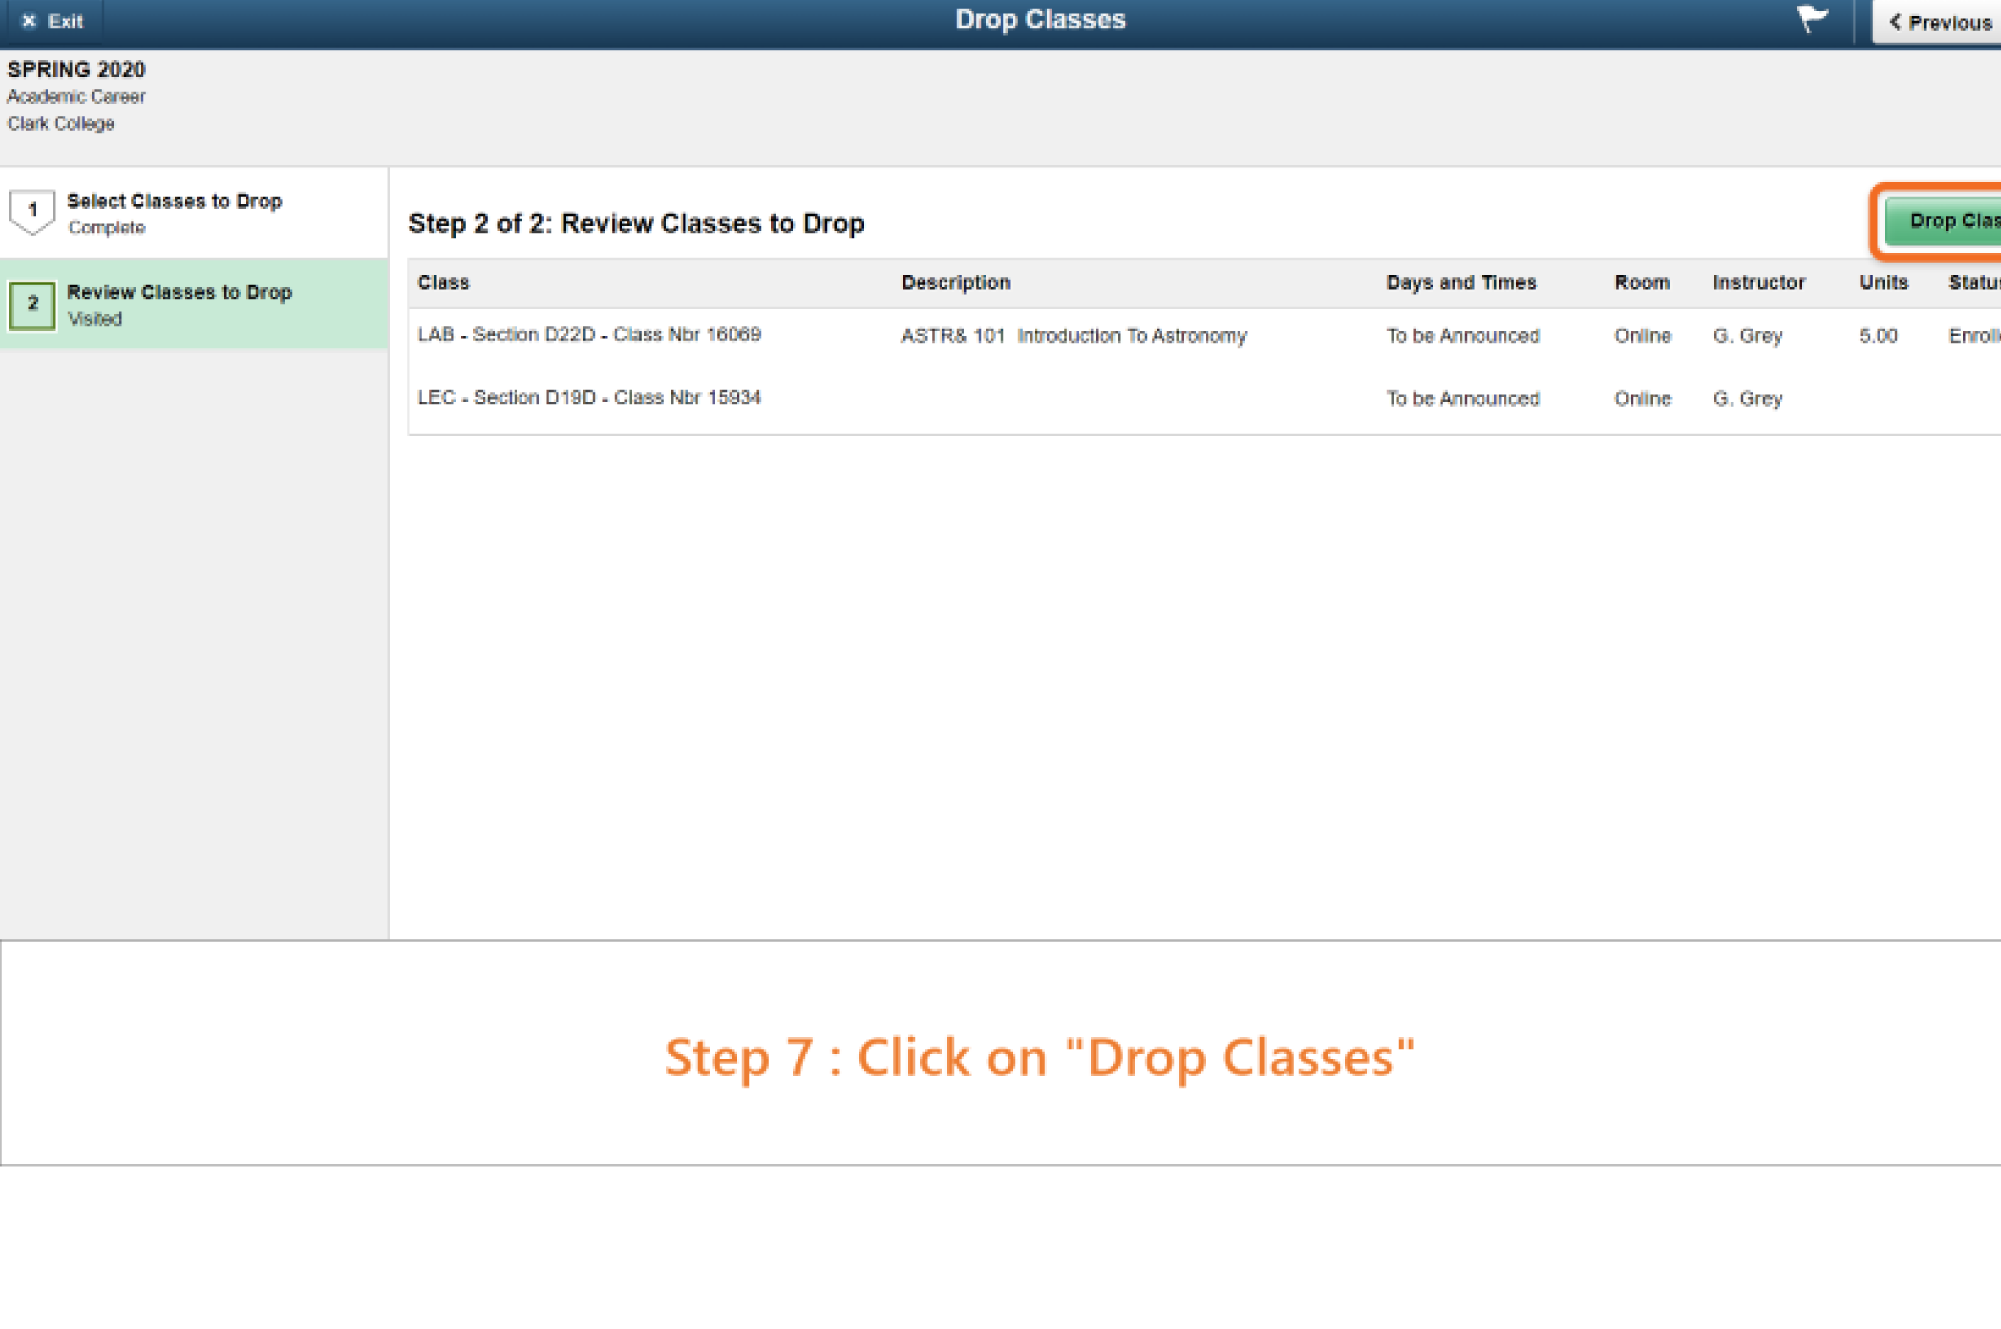The width and height of the screenshot is (2001, 1329).
Task: Click the Instructor column header
Action: 1758,283
